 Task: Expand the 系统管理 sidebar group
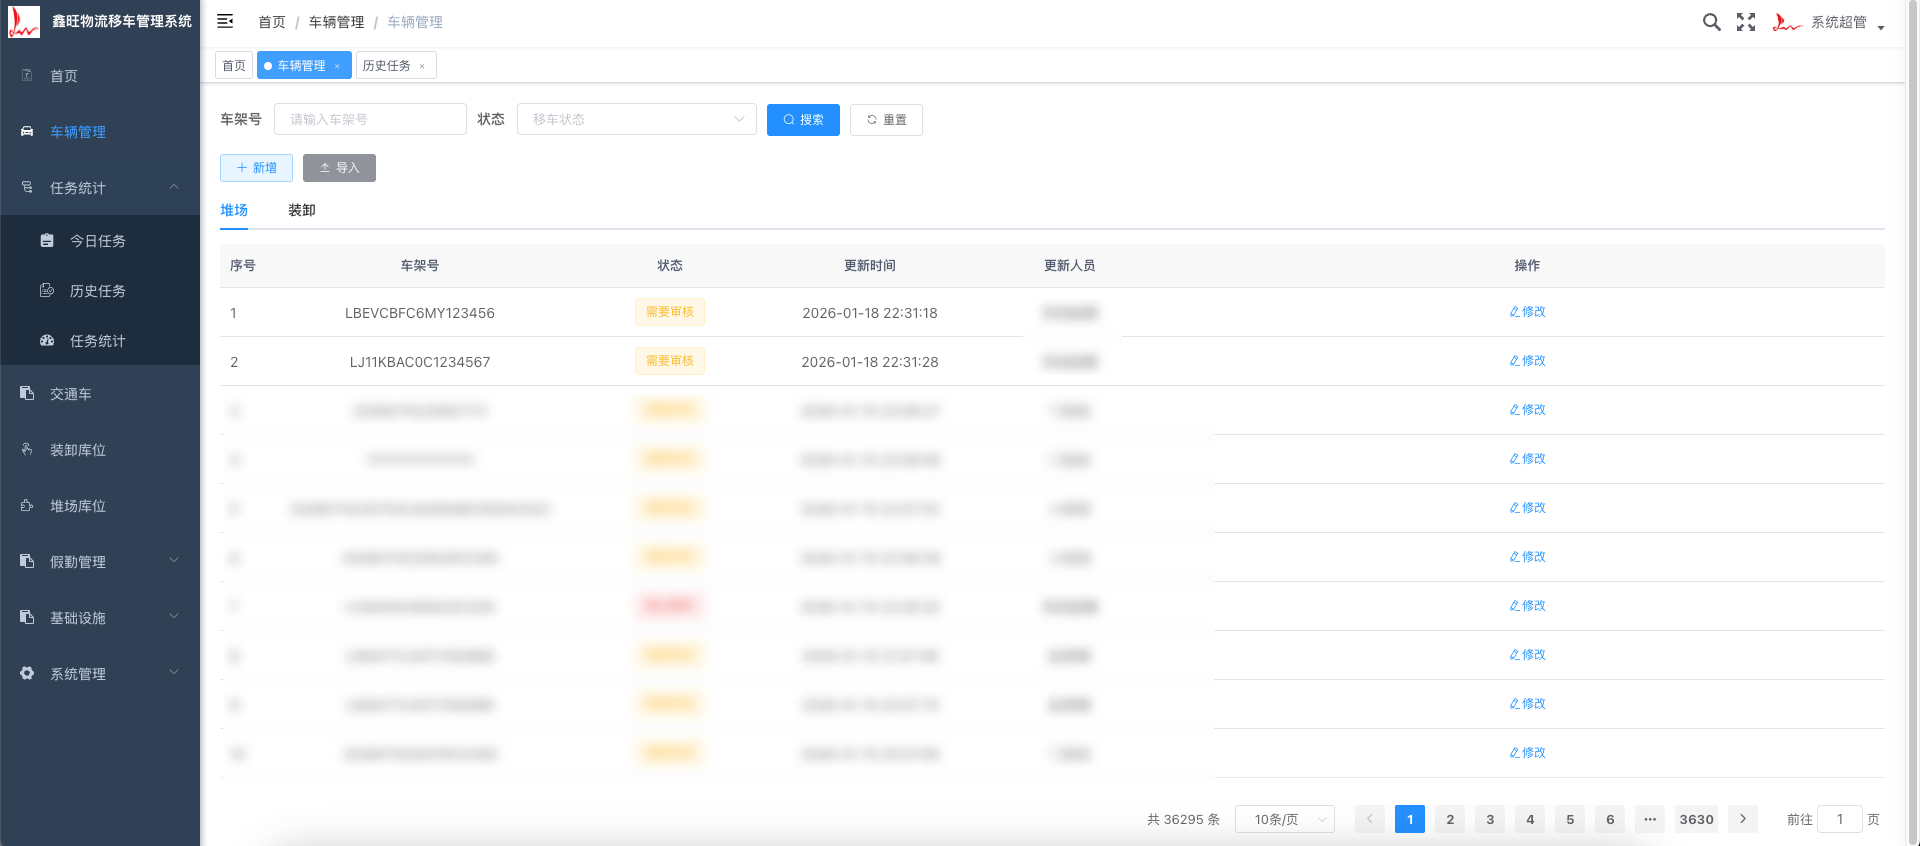(100, 674)
